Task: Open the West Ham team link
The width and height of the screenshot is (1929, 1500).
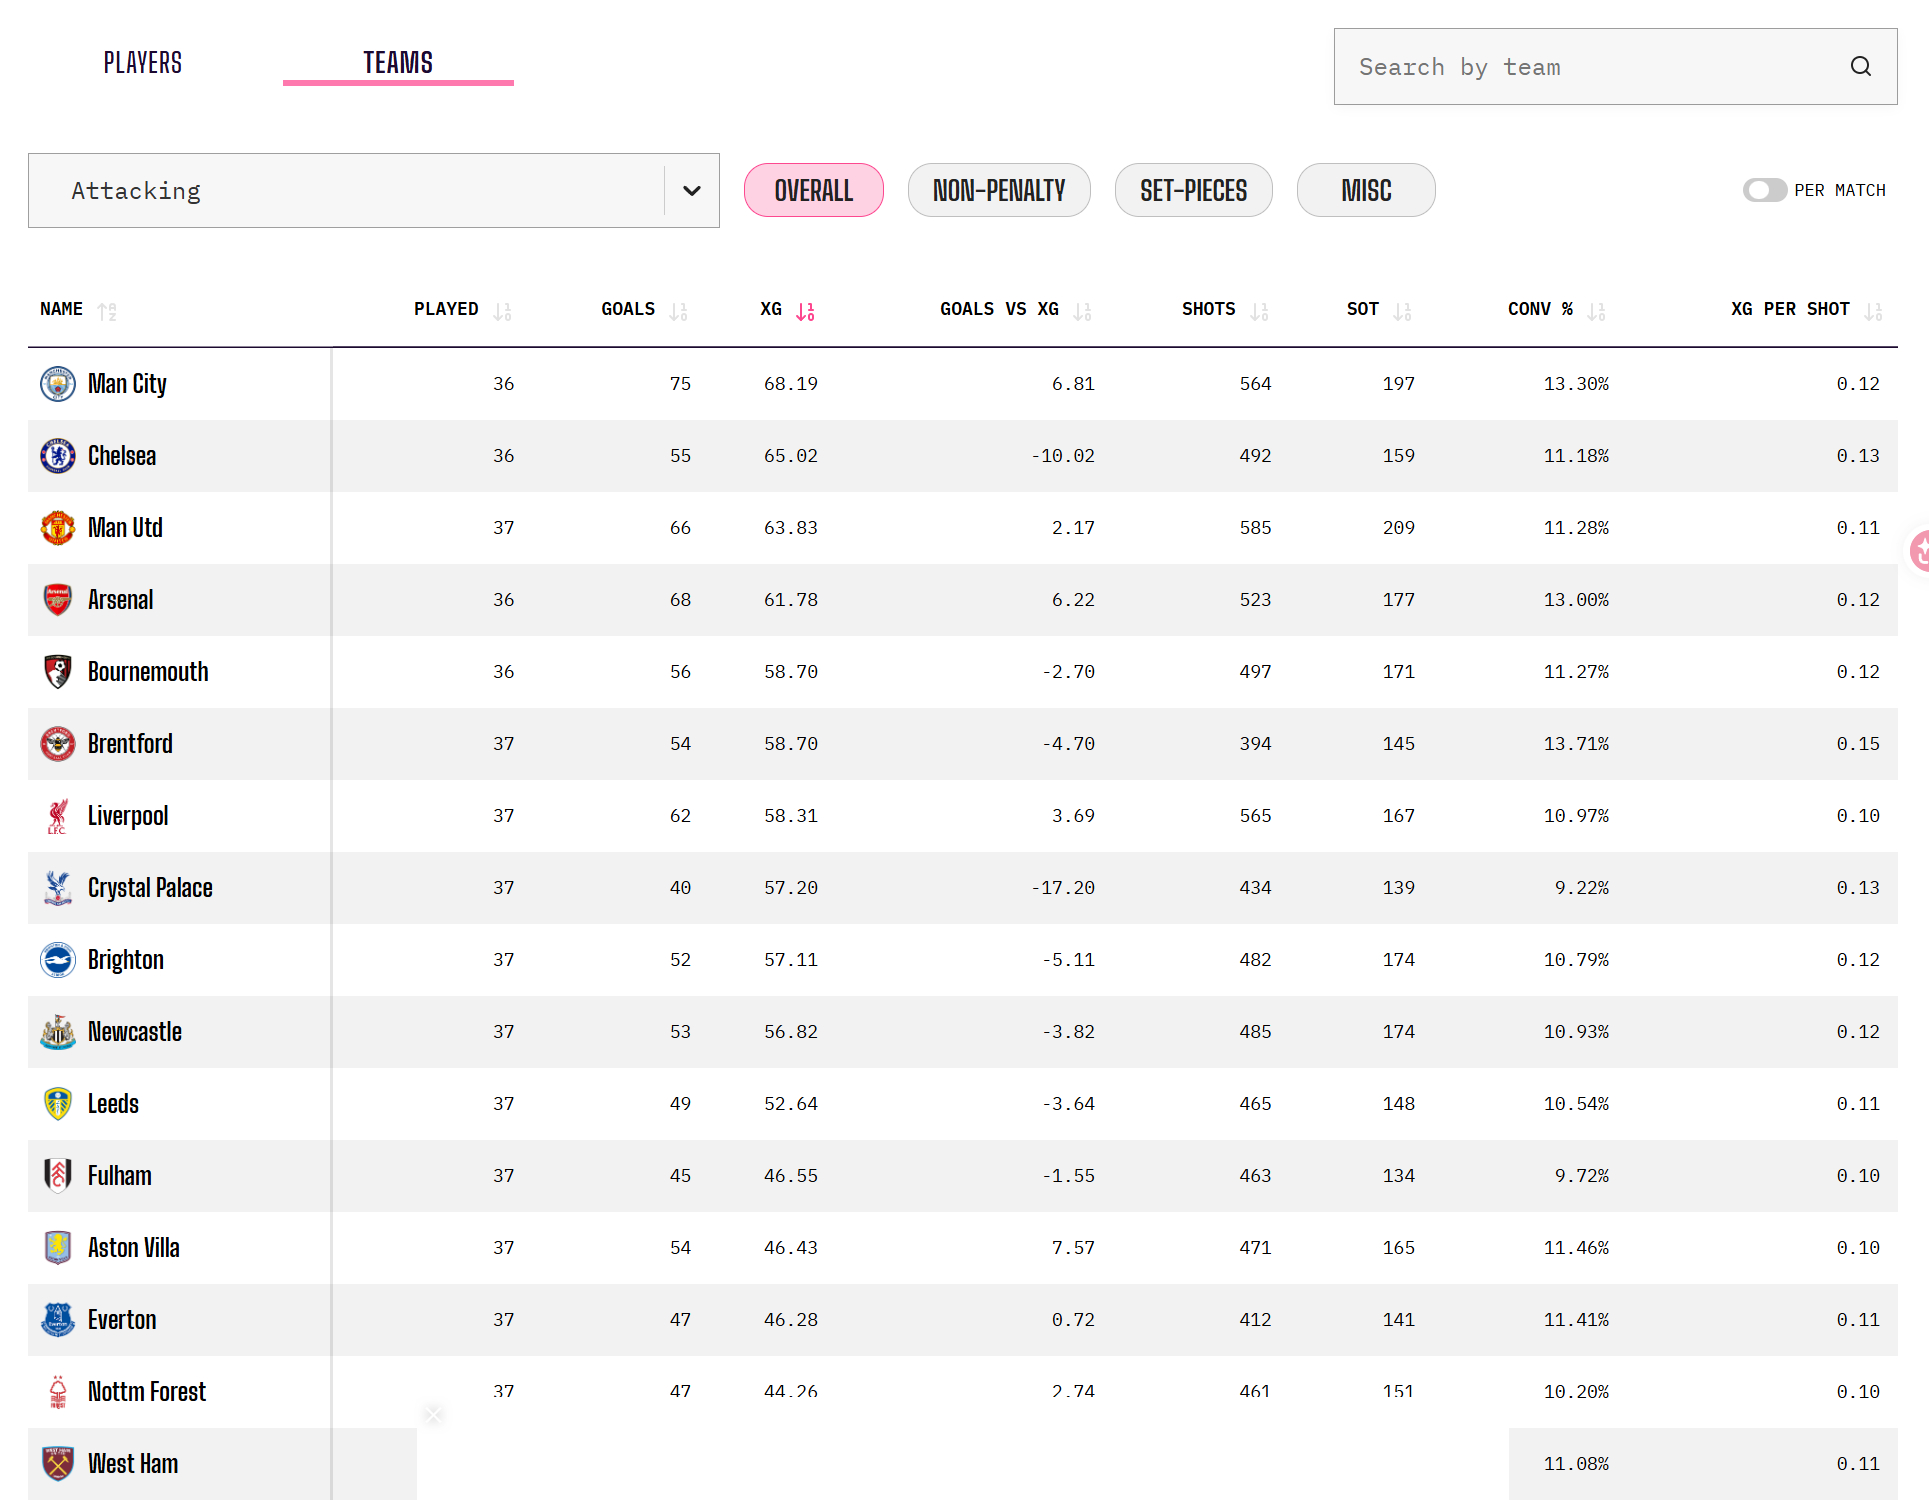Action: click(133, 1464)
